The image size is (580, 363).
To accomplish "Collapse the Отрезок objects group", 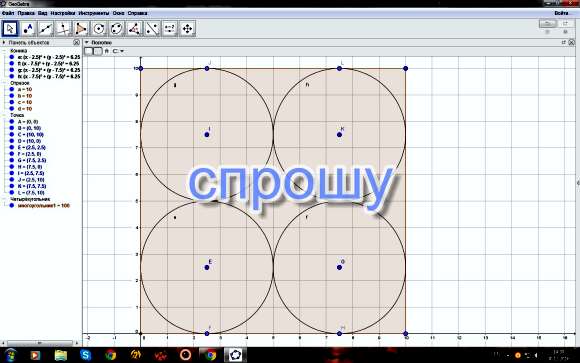I will [4, 83].
